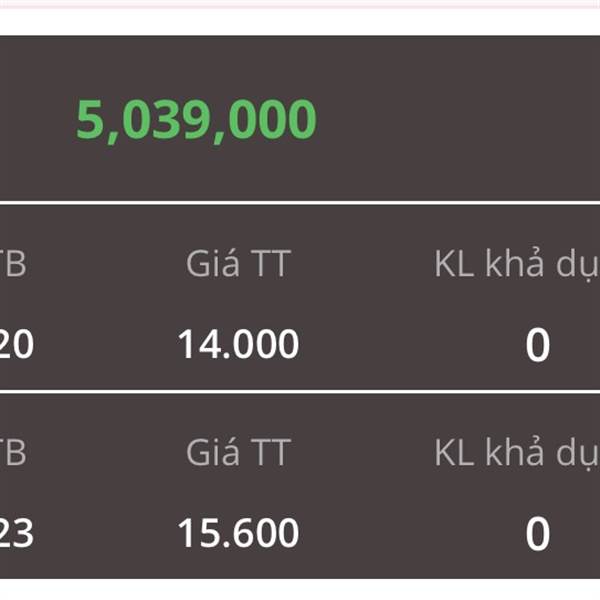Select the average price value ending in 23

16,533
